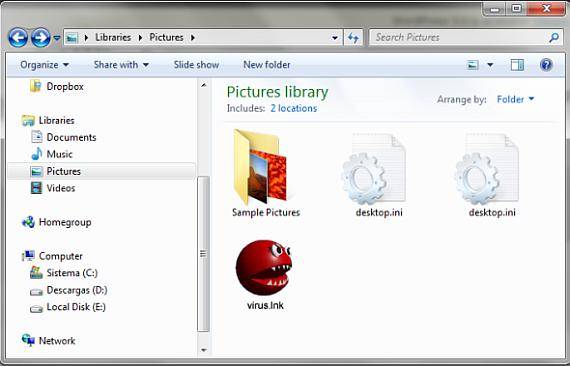Open the 2 locations link
This screenshot has width=570, height=366.
(x=294, y=108)
